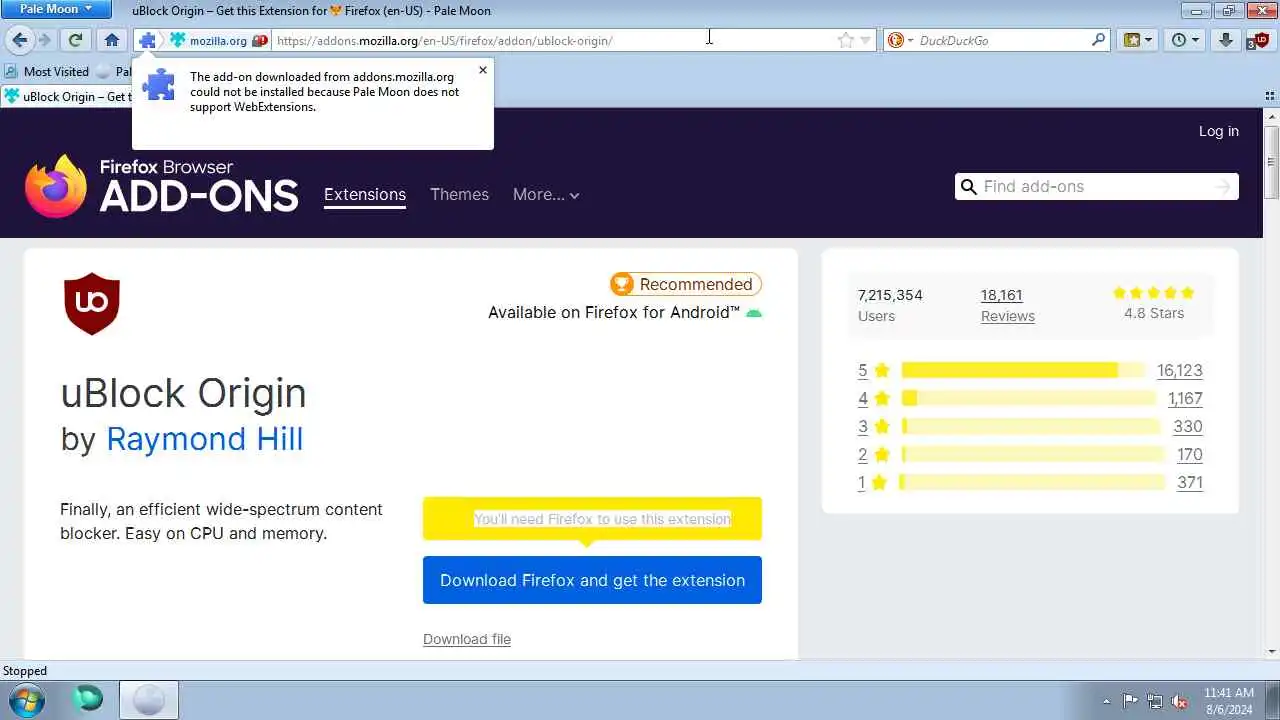Image resolution: width=1280 pixels, height=720 pixels.
Task: Click the uBlock Origin shield logo
Action: click(x=92, y=303)
